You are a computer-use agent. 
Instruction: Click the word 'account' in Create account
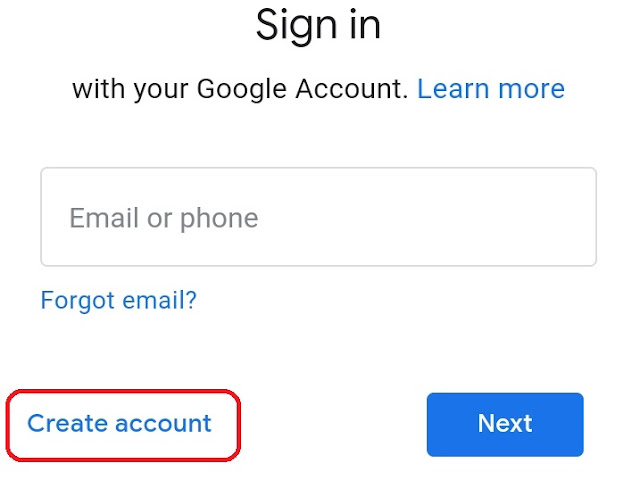(x=163, y=424)
